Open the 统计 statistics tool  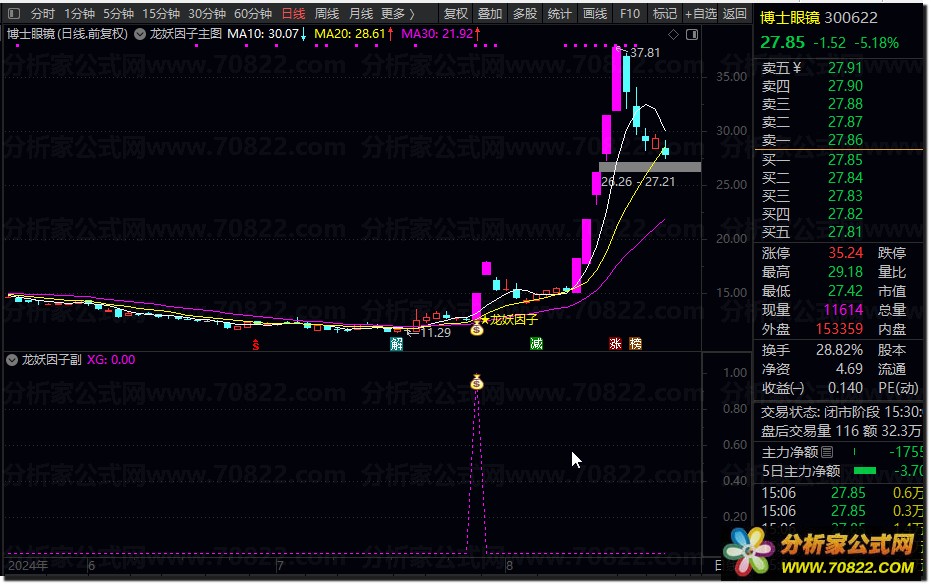coord(559,13)
